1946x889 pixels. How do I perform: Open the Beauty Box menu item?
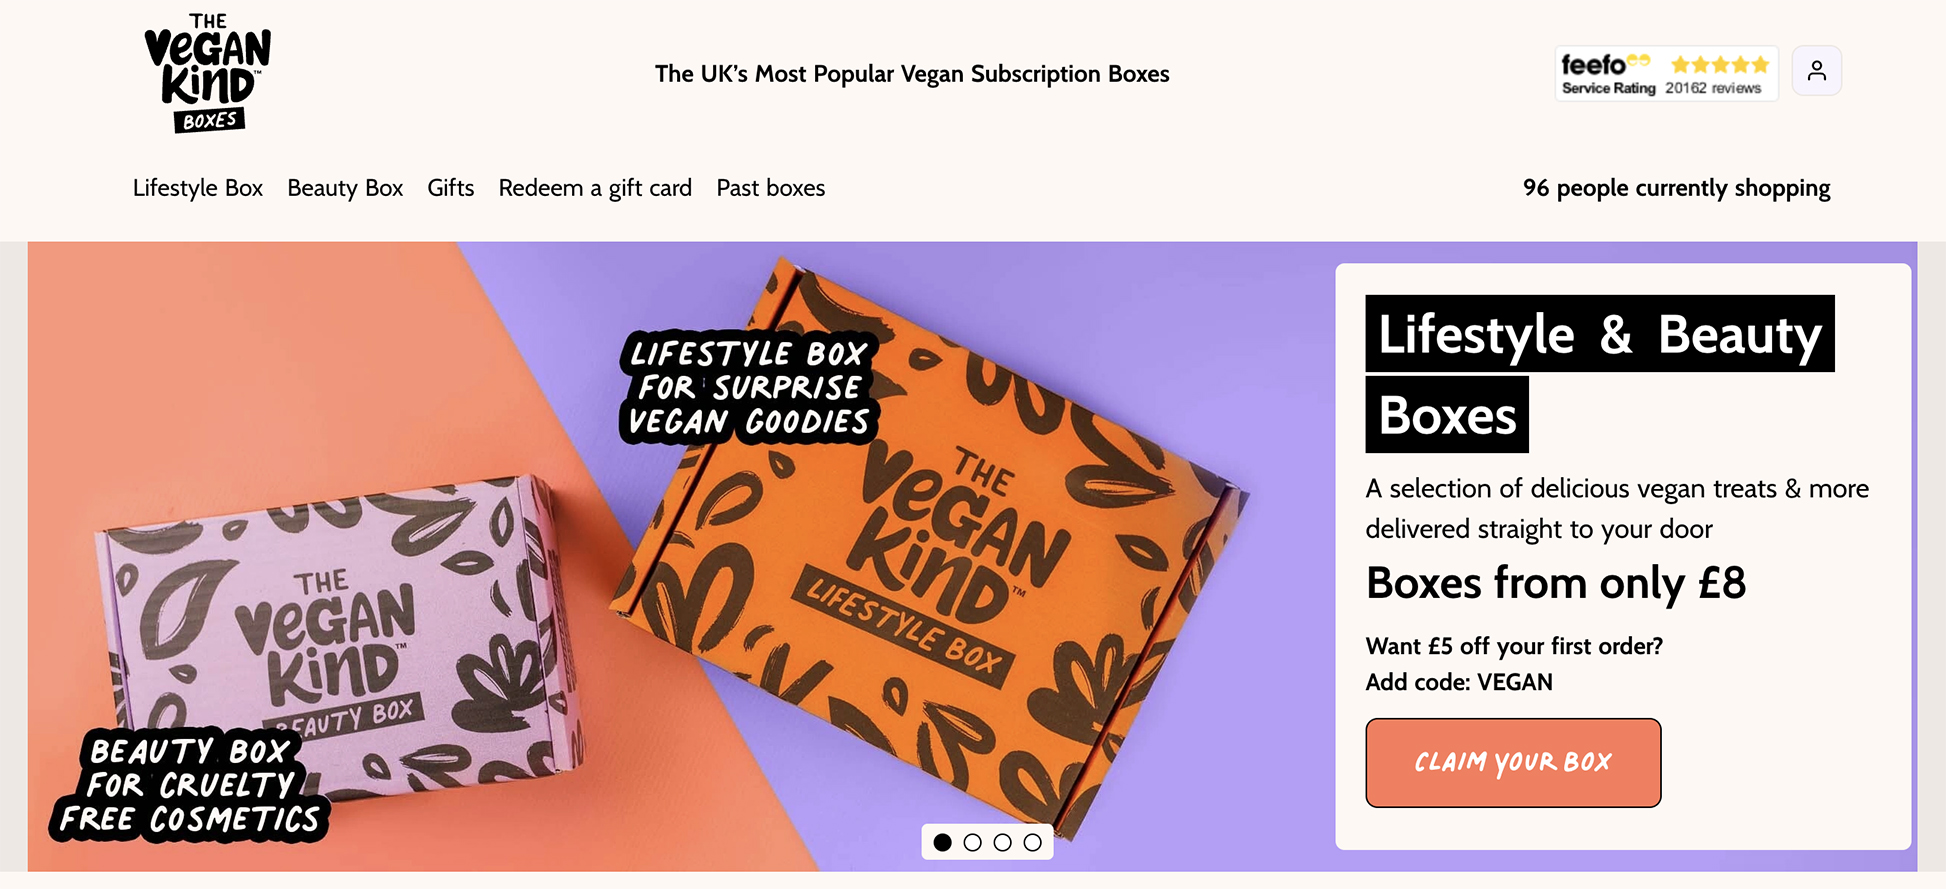coord(345,188)
